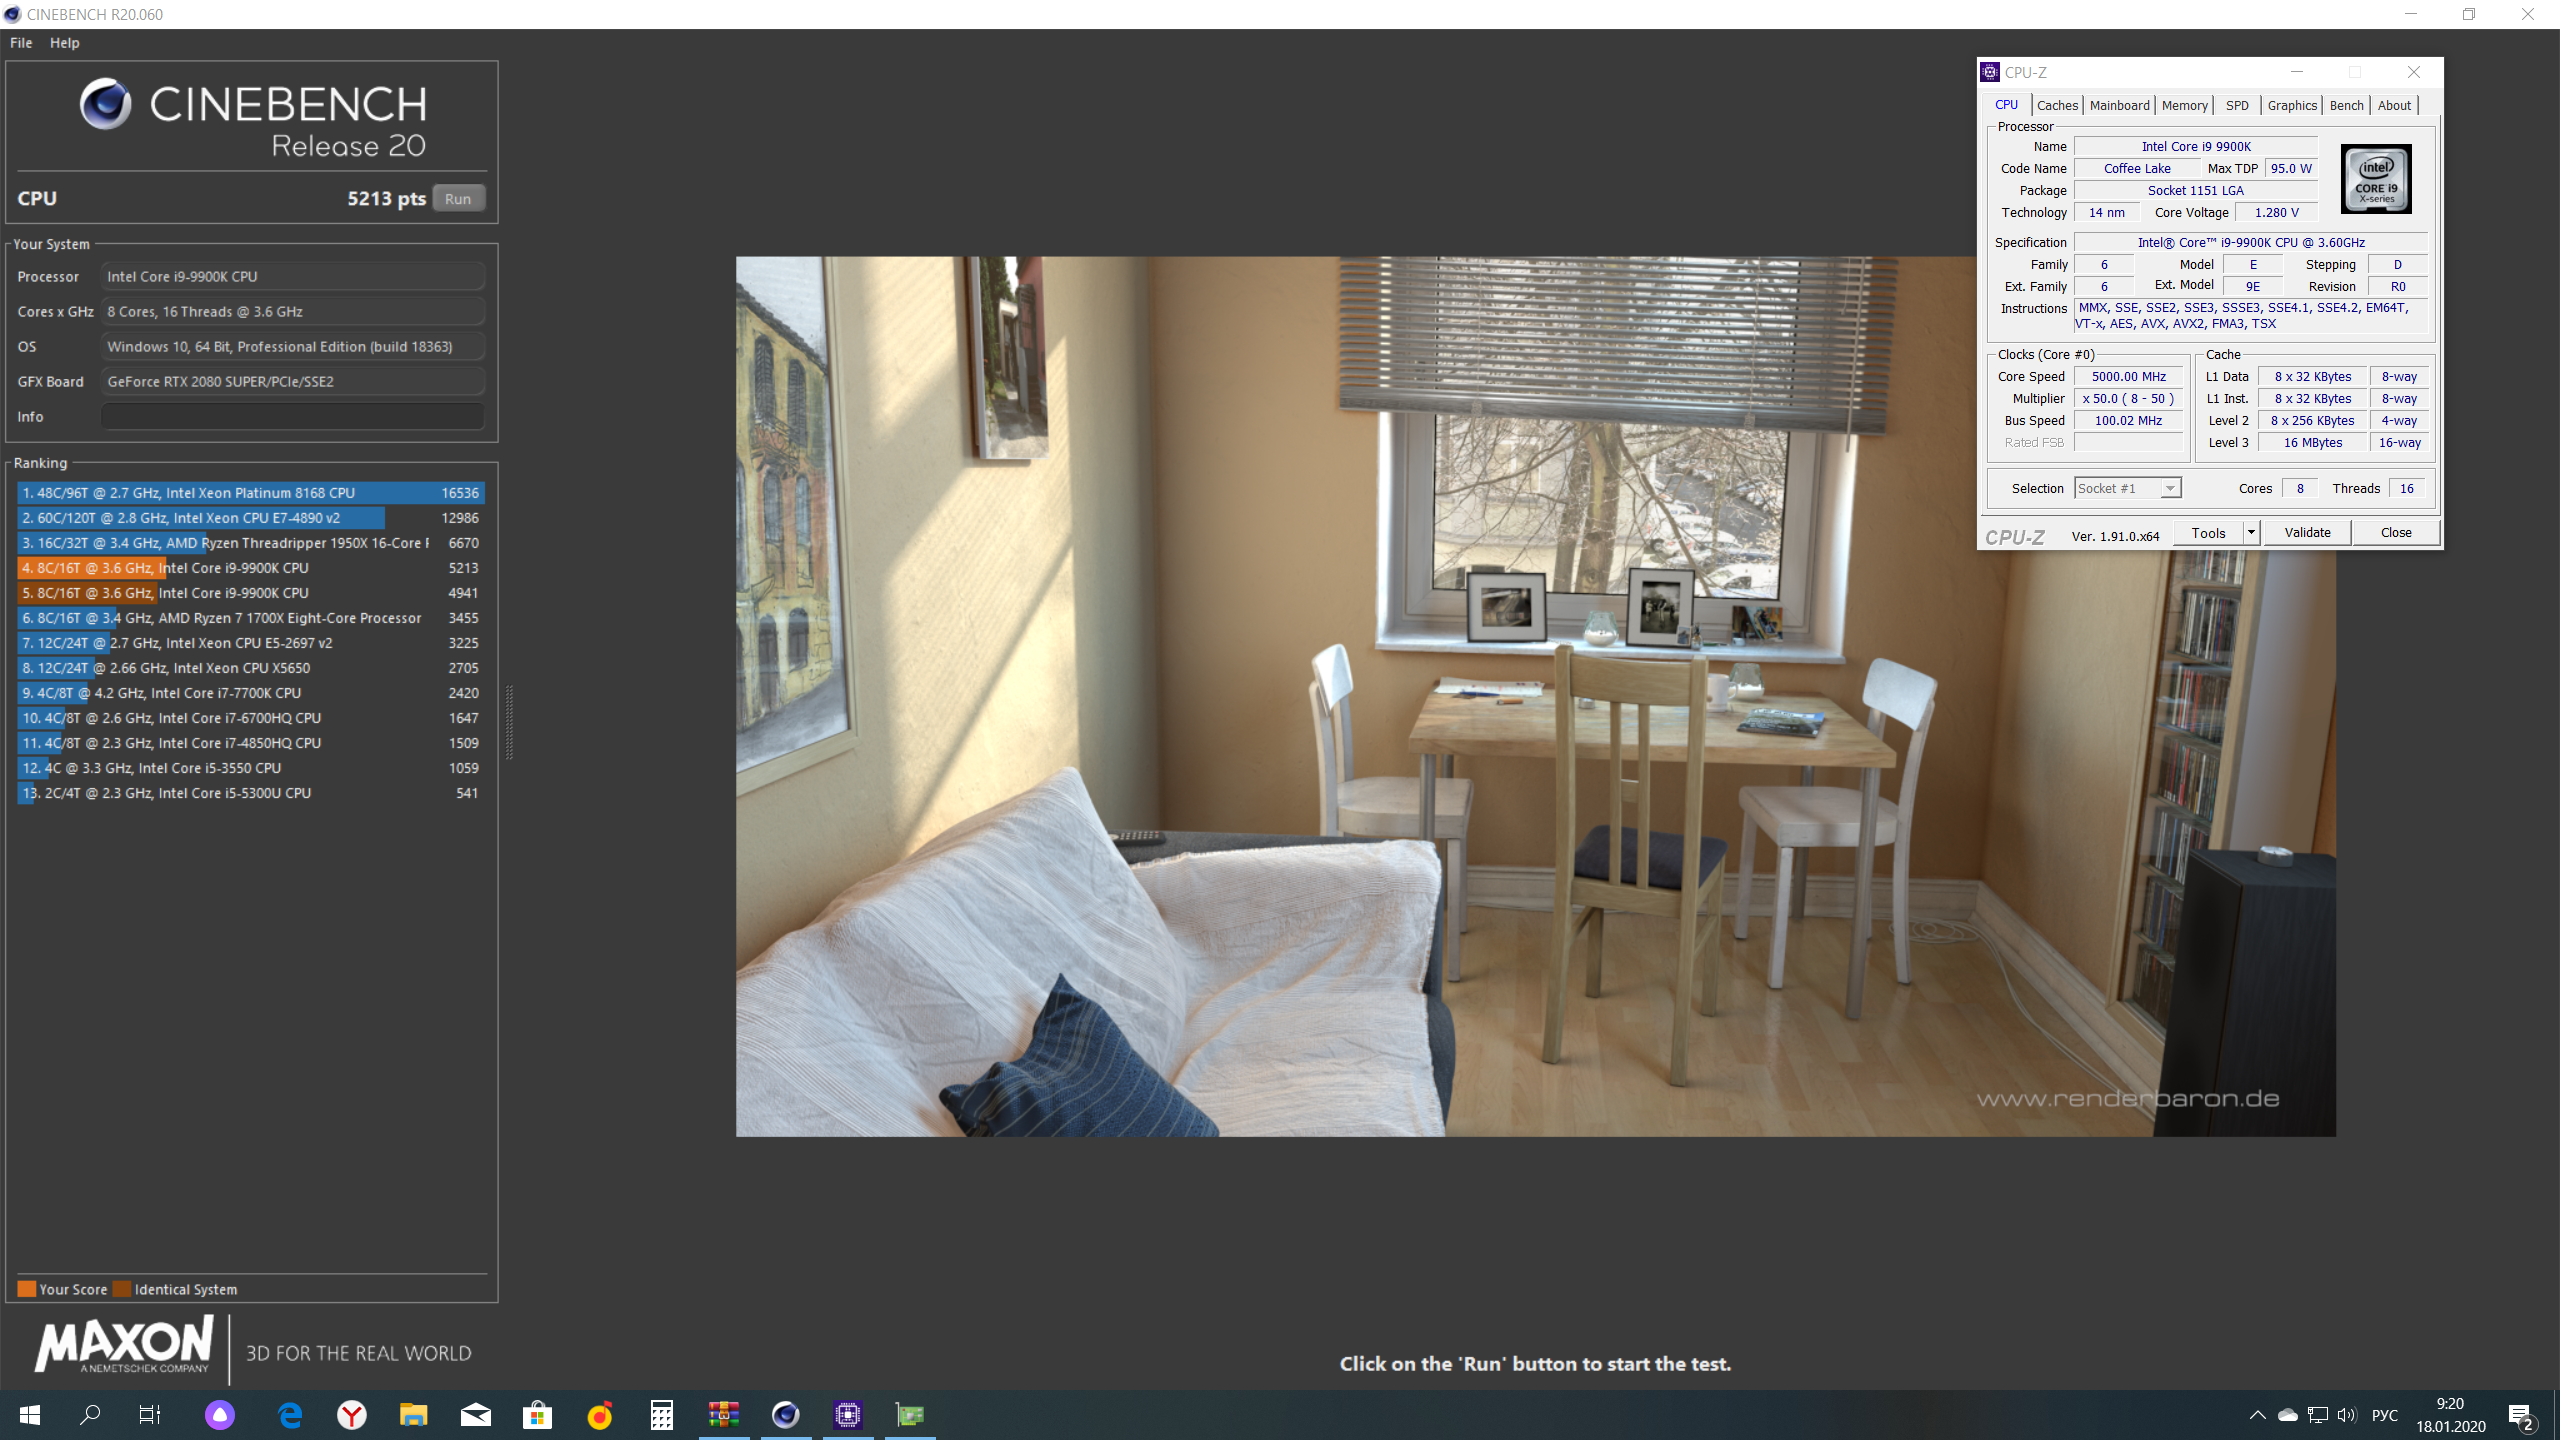Open CPU-Z from the taskbar icon
2560x1440 pixels.
tap(848, 1414)
